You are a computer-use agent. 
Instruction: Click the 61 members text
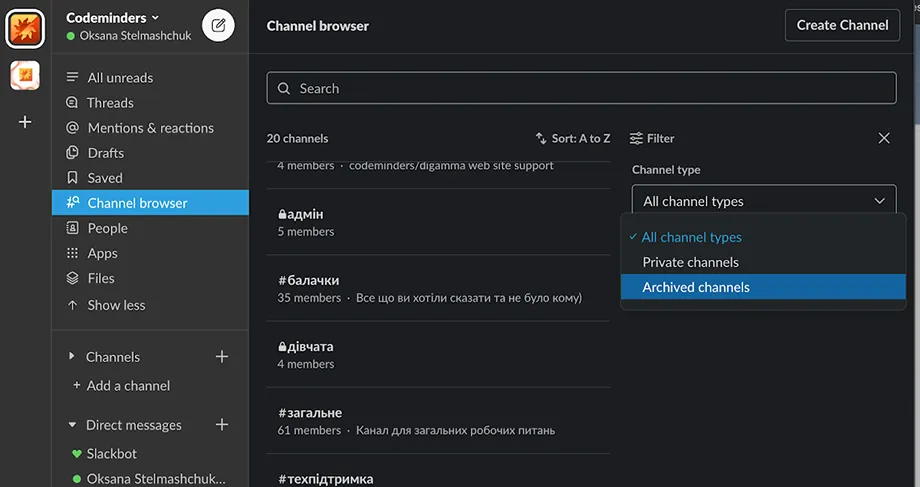(x=309, y=430)
